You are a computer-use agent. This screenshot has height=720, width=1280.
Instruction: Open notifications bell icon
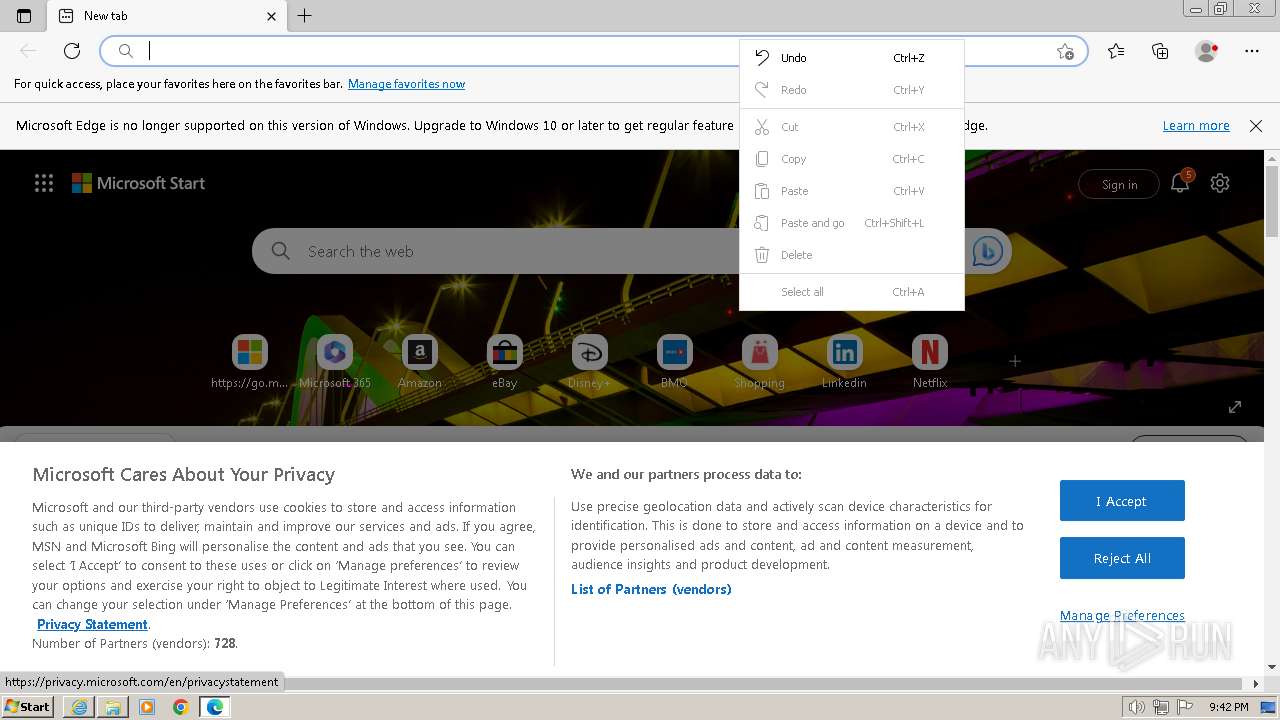click(x=1180, y=183)
